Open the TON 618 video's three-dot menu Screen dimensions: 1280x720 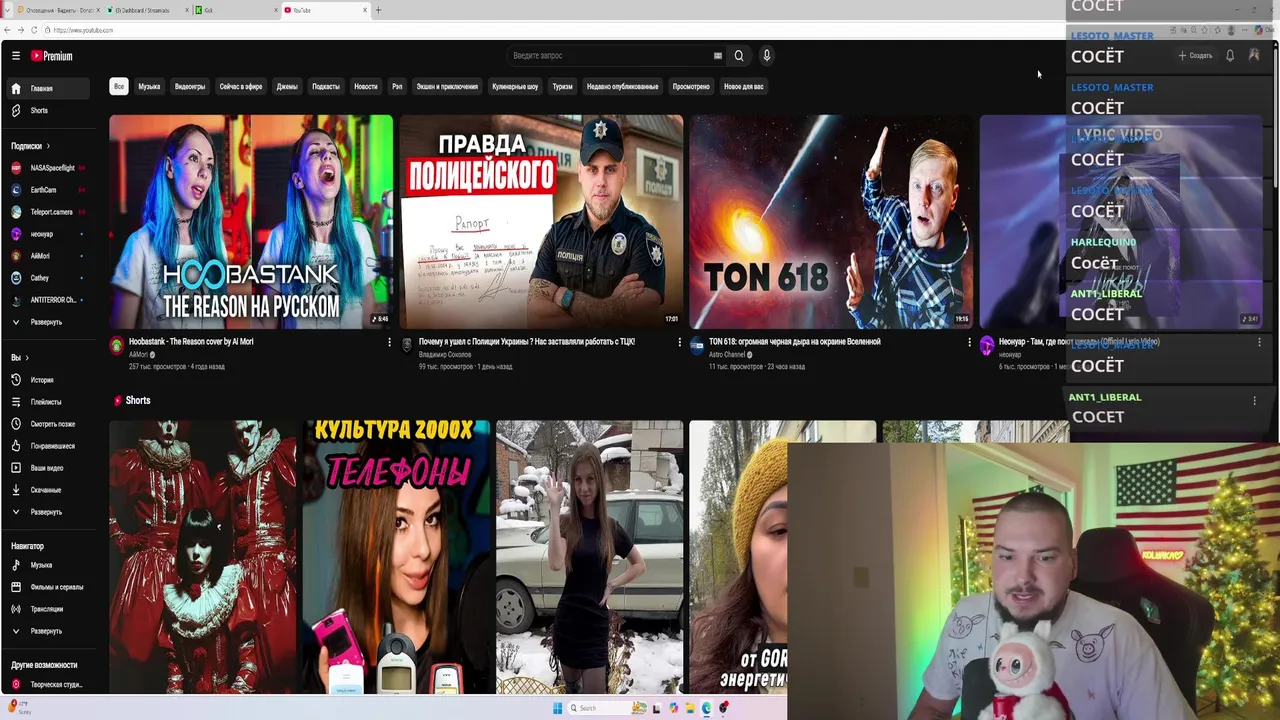[969, 342]
